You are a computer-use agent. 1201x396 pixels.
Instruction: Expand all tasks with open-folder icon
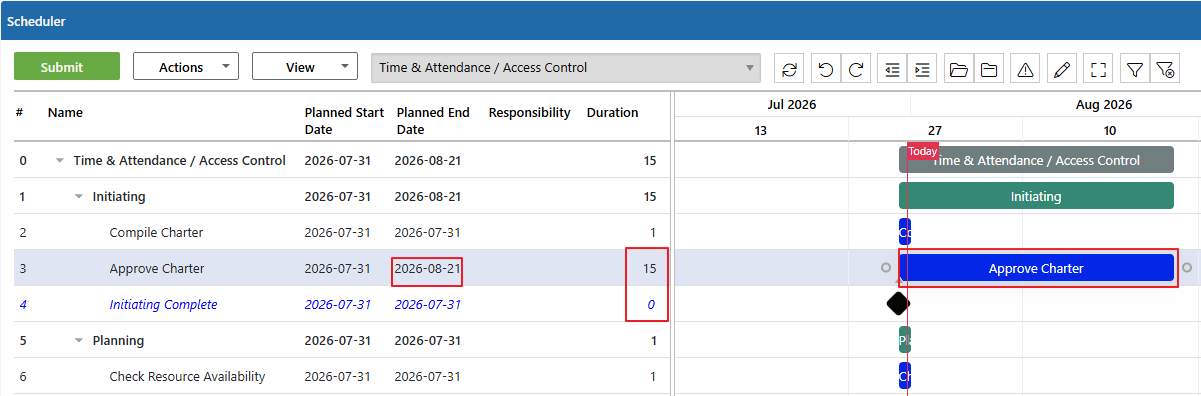pos(959,68)
